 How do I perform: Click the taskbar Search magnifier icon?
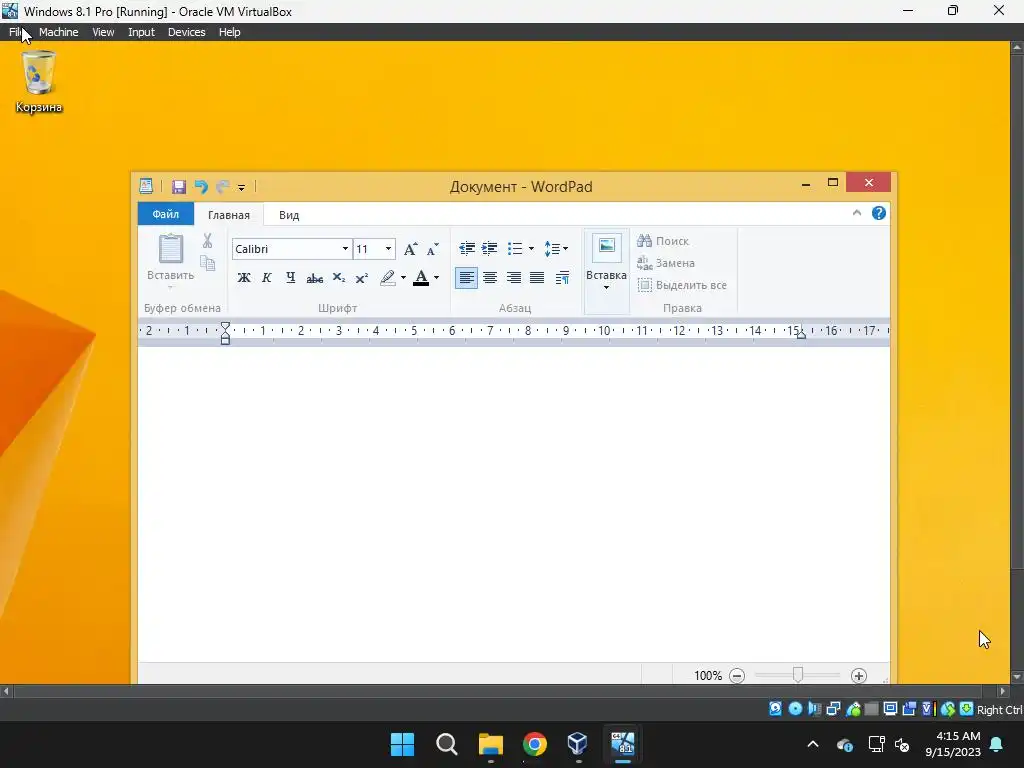(x=447, y=744)
